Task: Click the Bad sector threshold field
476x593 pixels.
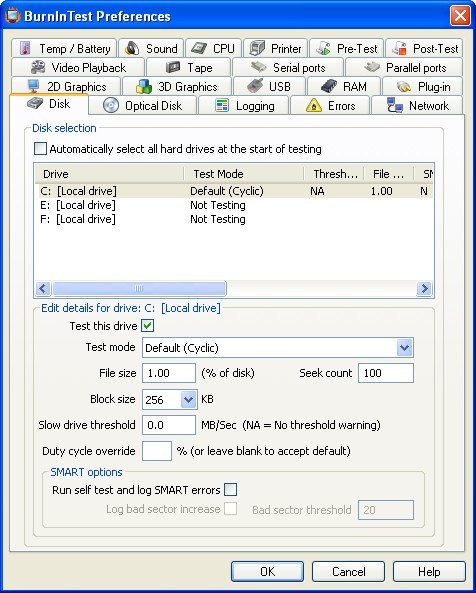Action: [x=386, y=510]
